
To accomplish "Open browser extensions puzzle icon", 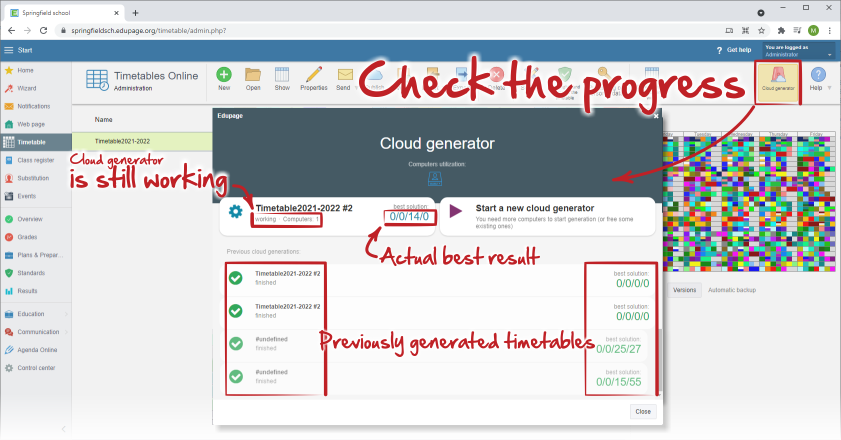I will (781, 31).
